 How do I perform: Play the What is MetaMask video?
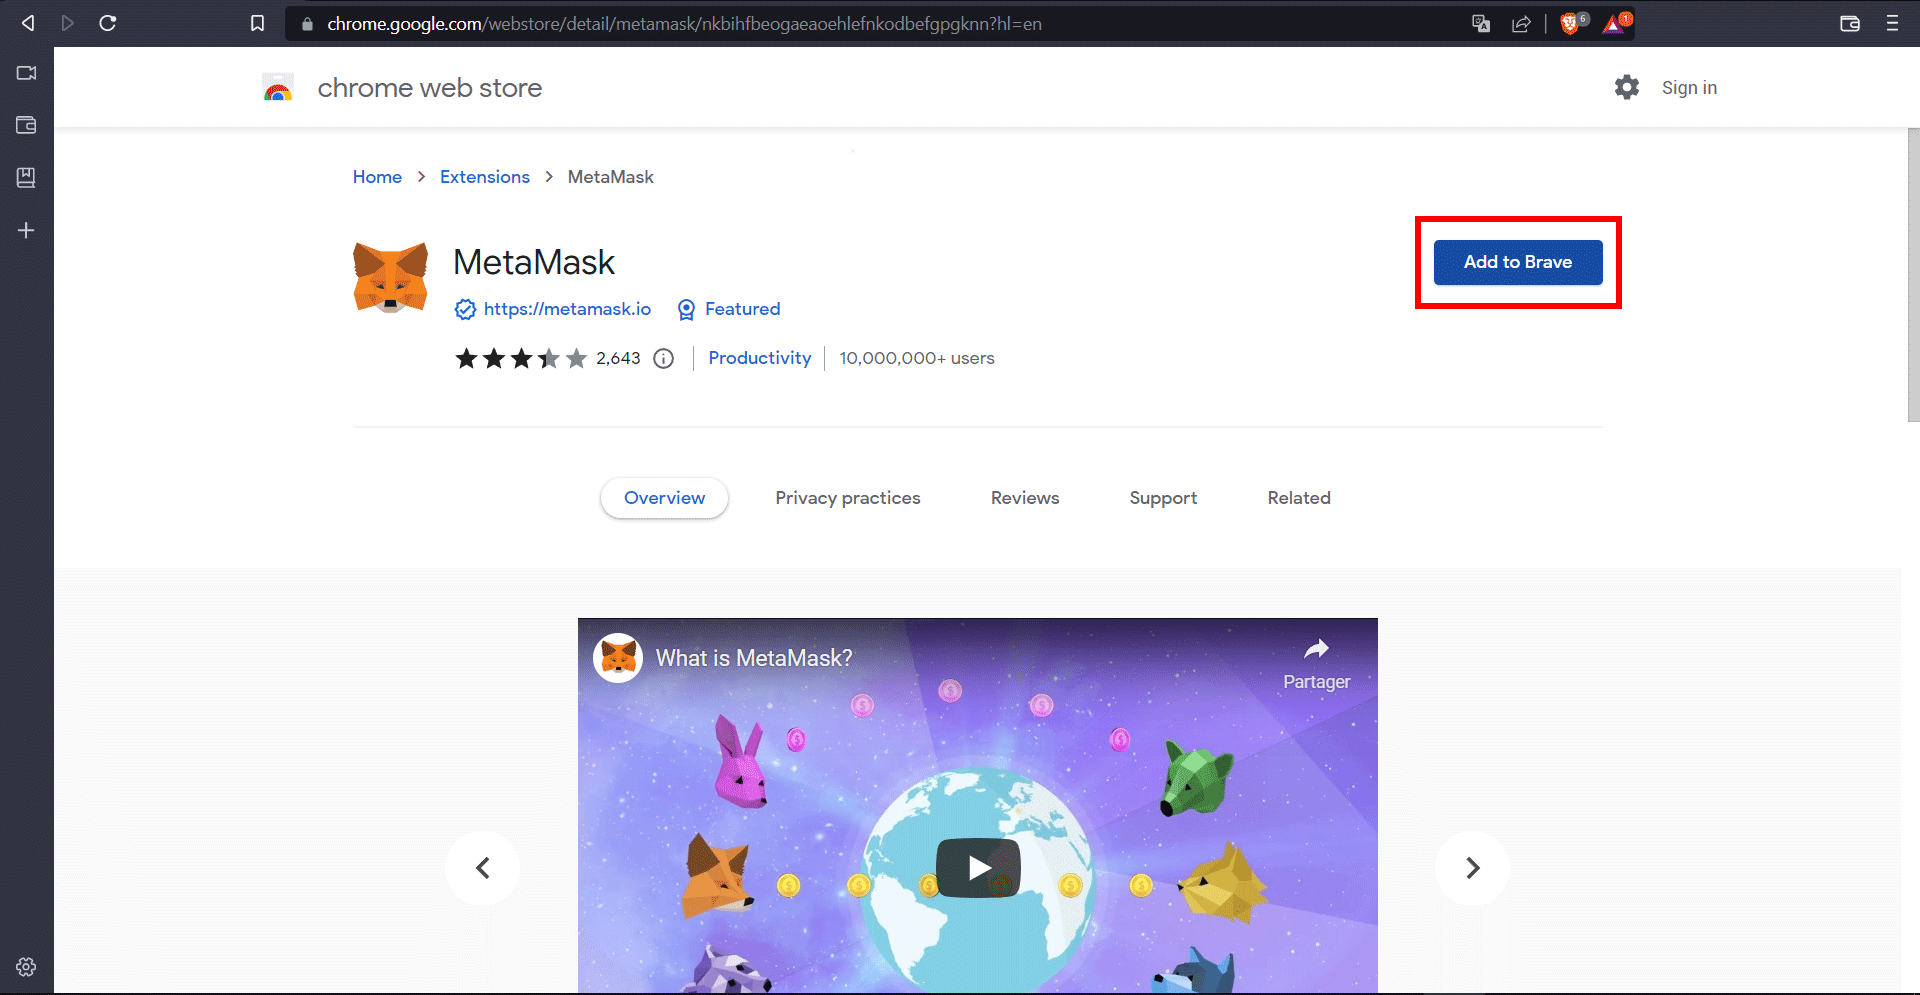(978, 867)
